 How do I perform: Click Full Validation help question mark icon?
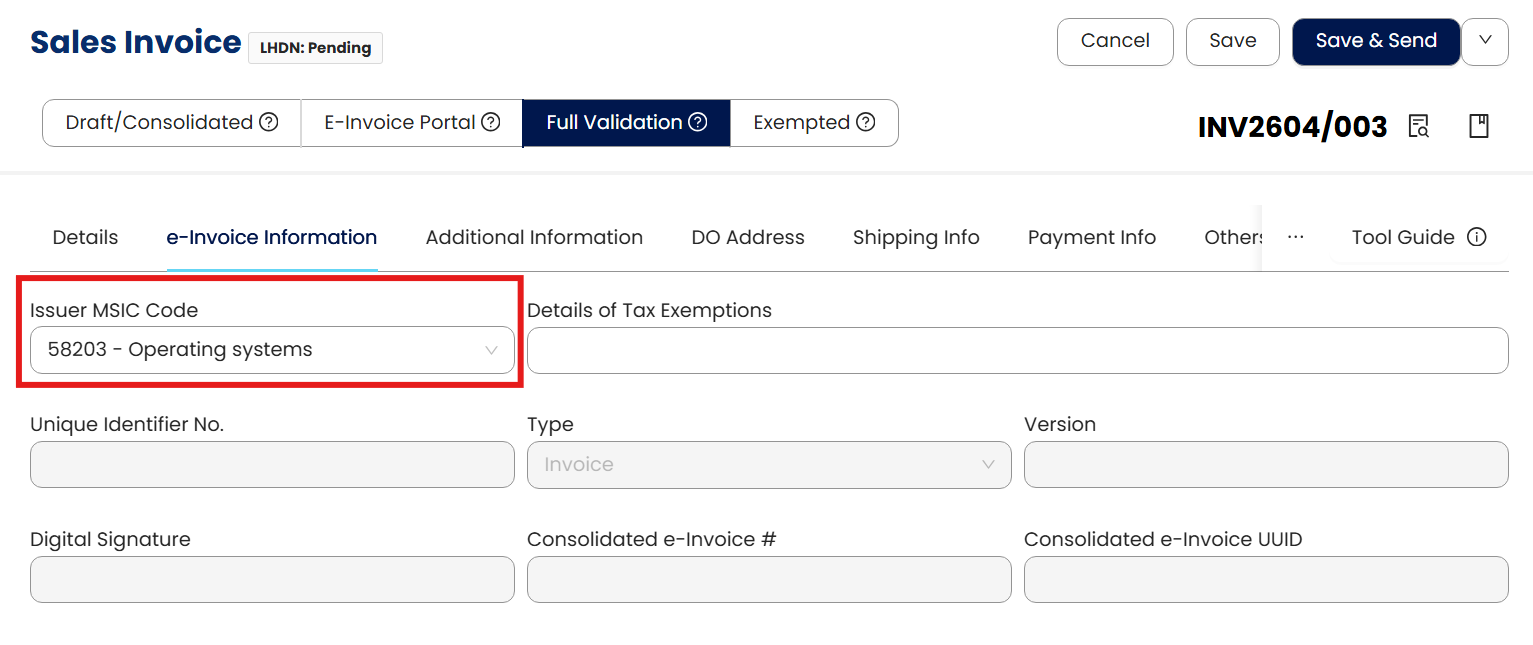(x=698, y=122)
